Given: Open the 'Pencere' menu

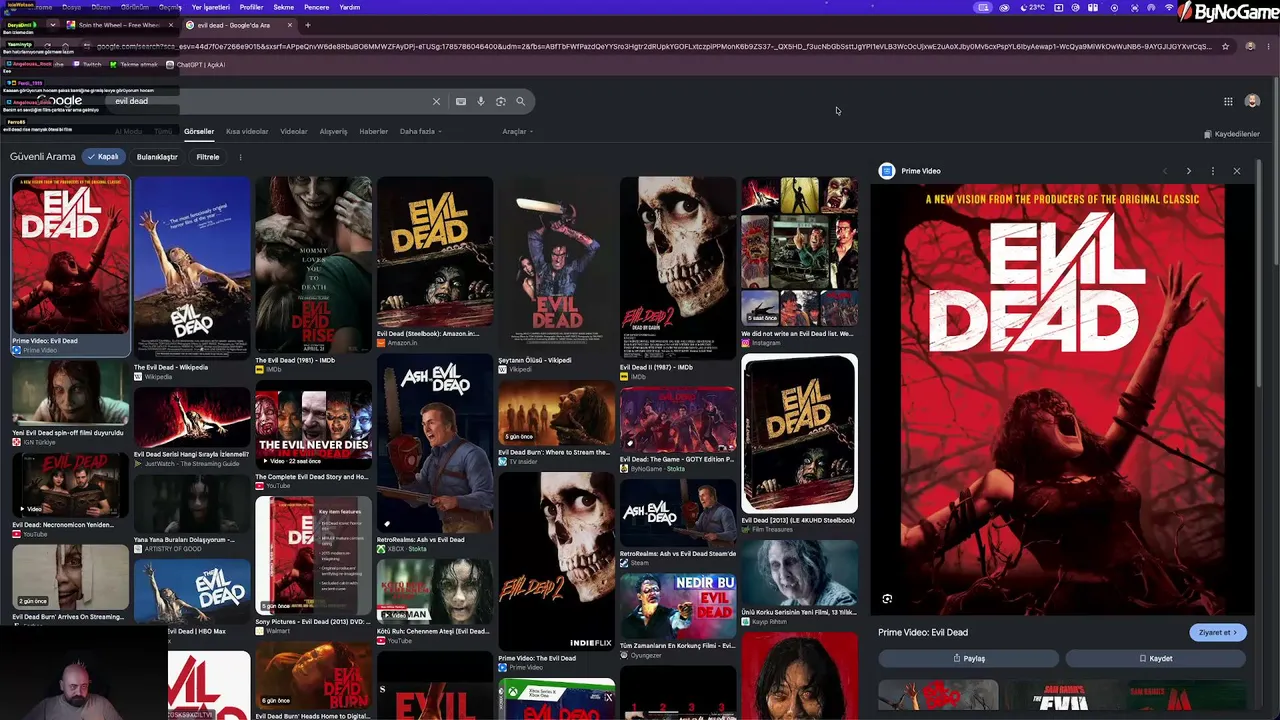Looking at the screenshot, I should click(317, 7).
